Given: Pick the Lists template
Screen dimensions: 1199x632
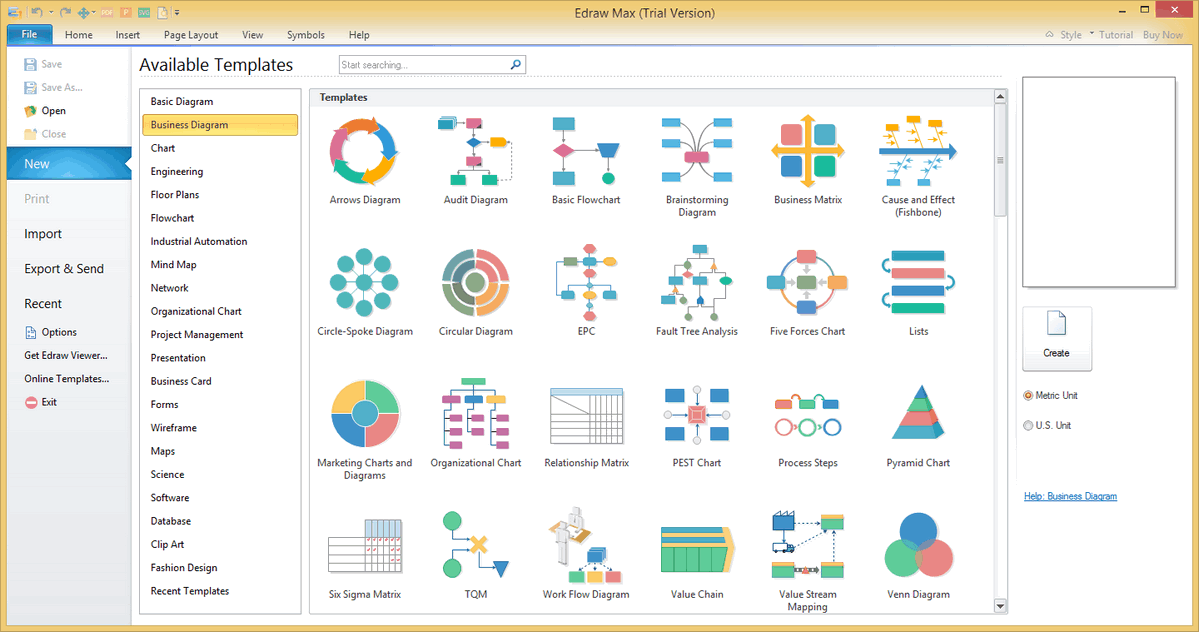Looking at the screenshot, I should [918, 292].
